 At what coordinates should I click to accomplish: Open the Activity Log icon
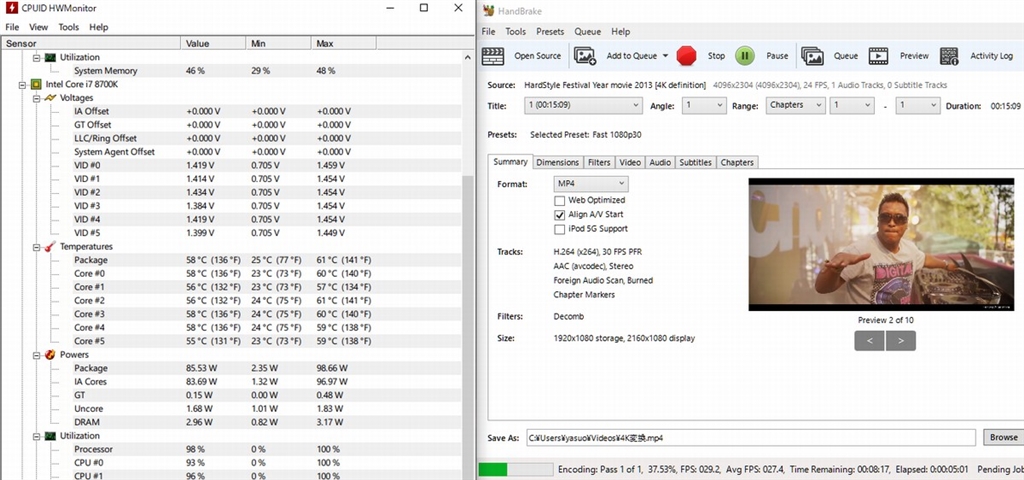(x=950, y=56)
